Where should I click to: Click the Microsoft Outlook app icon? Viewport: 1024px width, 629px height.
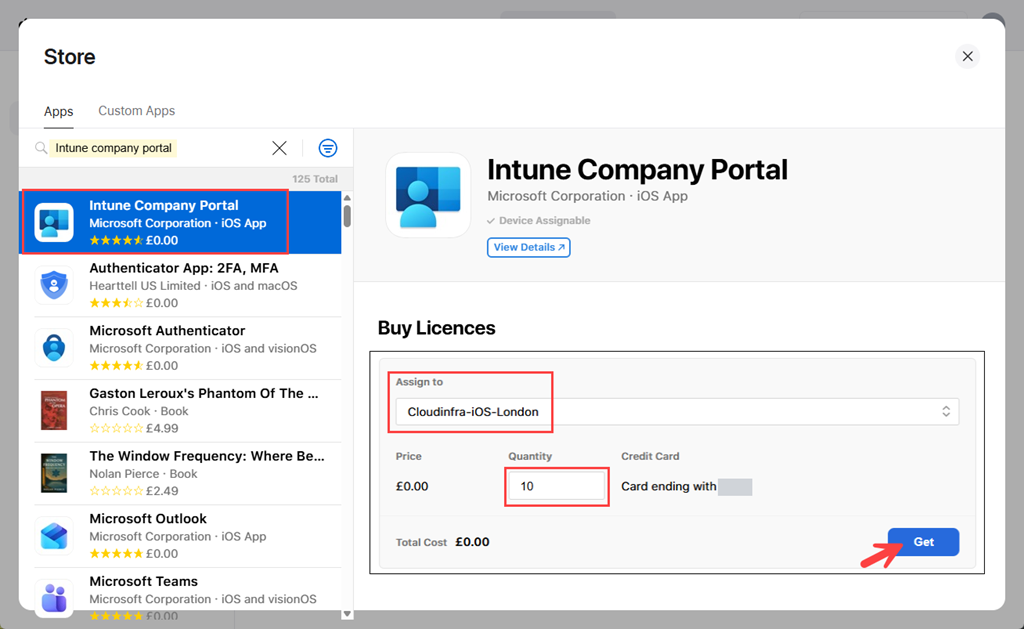[54, 536]
